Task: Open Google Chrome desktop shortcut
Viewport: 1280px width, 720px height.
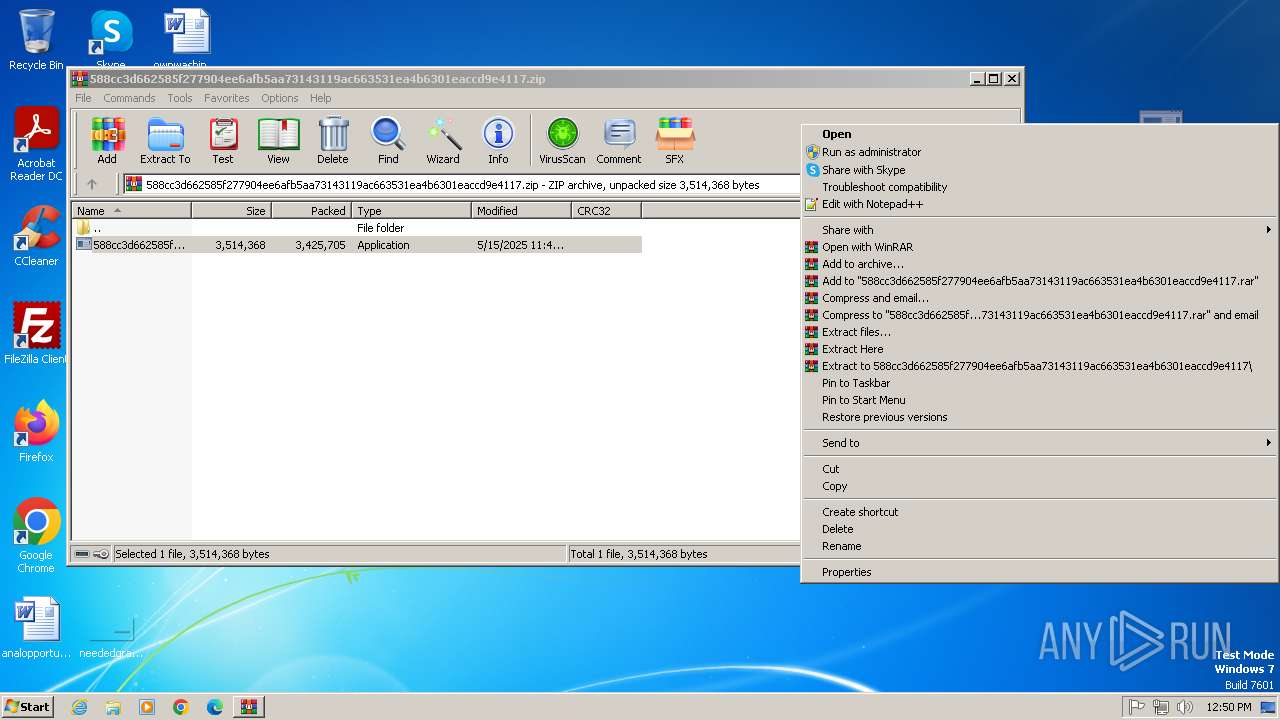Action: [x=36, y=536]
